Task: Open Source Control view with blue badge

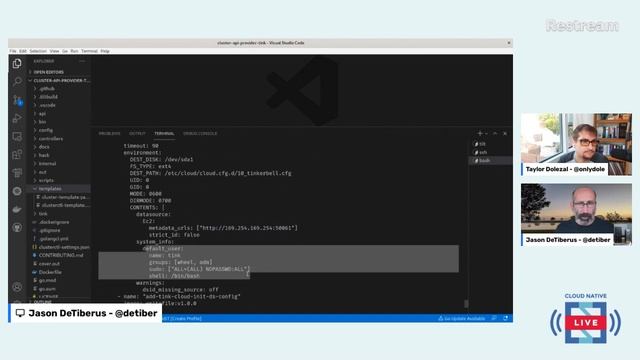Action: [x=17, y=100]
